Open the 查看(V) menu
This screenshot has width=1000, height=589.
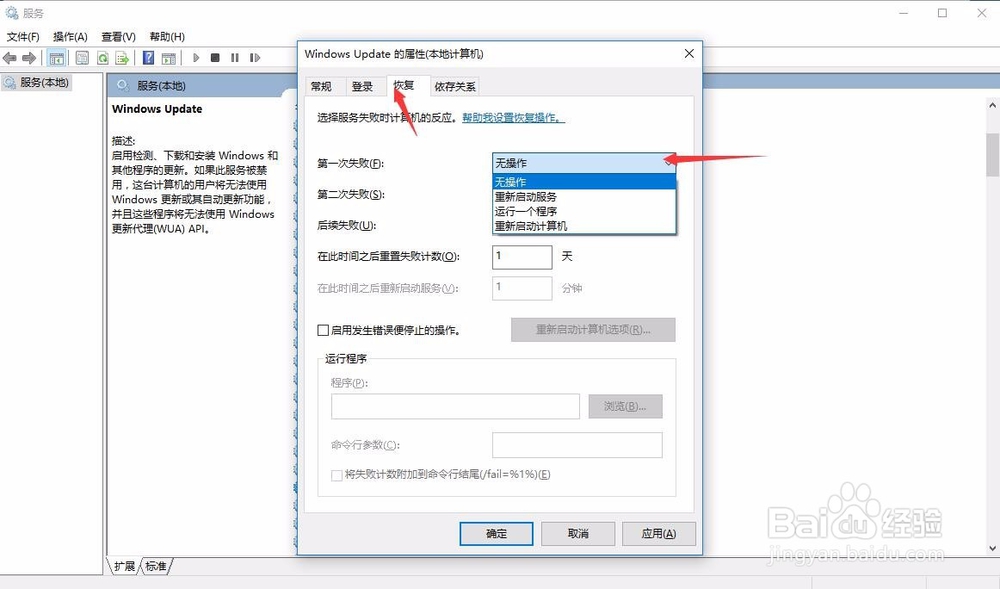point(119,36)
